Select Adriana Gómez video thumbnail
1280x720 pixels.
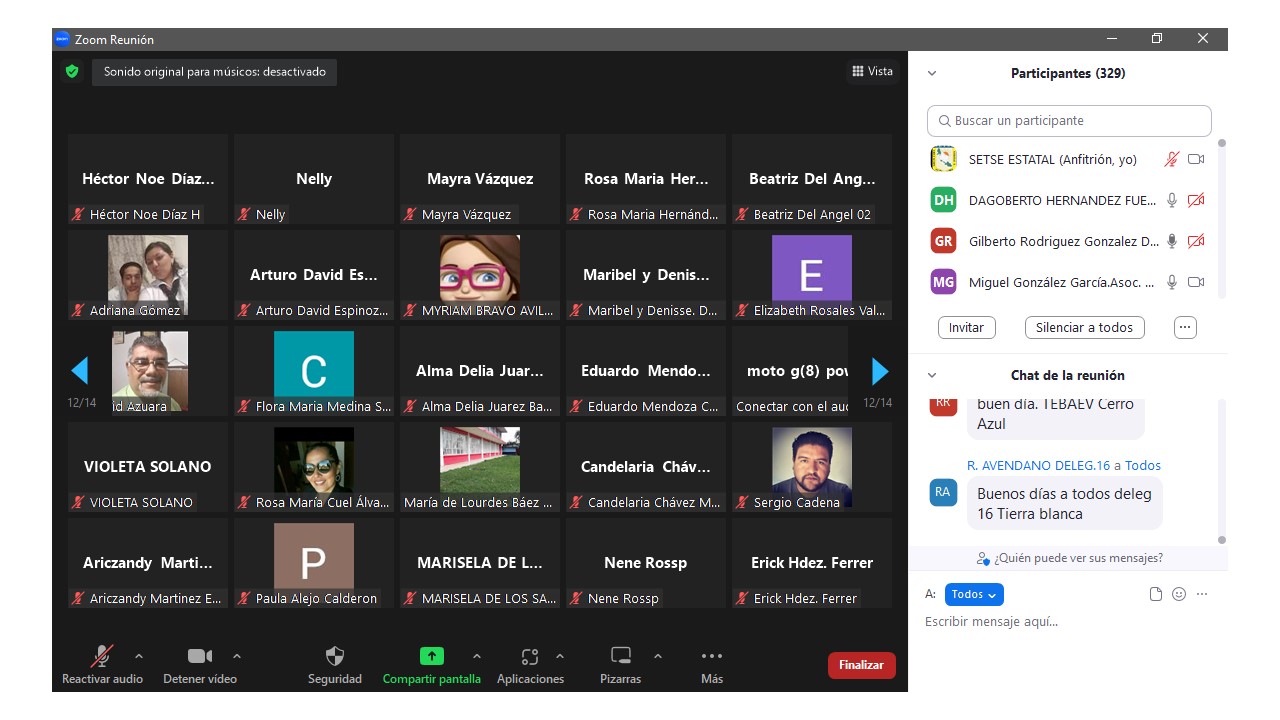[148, 275]
